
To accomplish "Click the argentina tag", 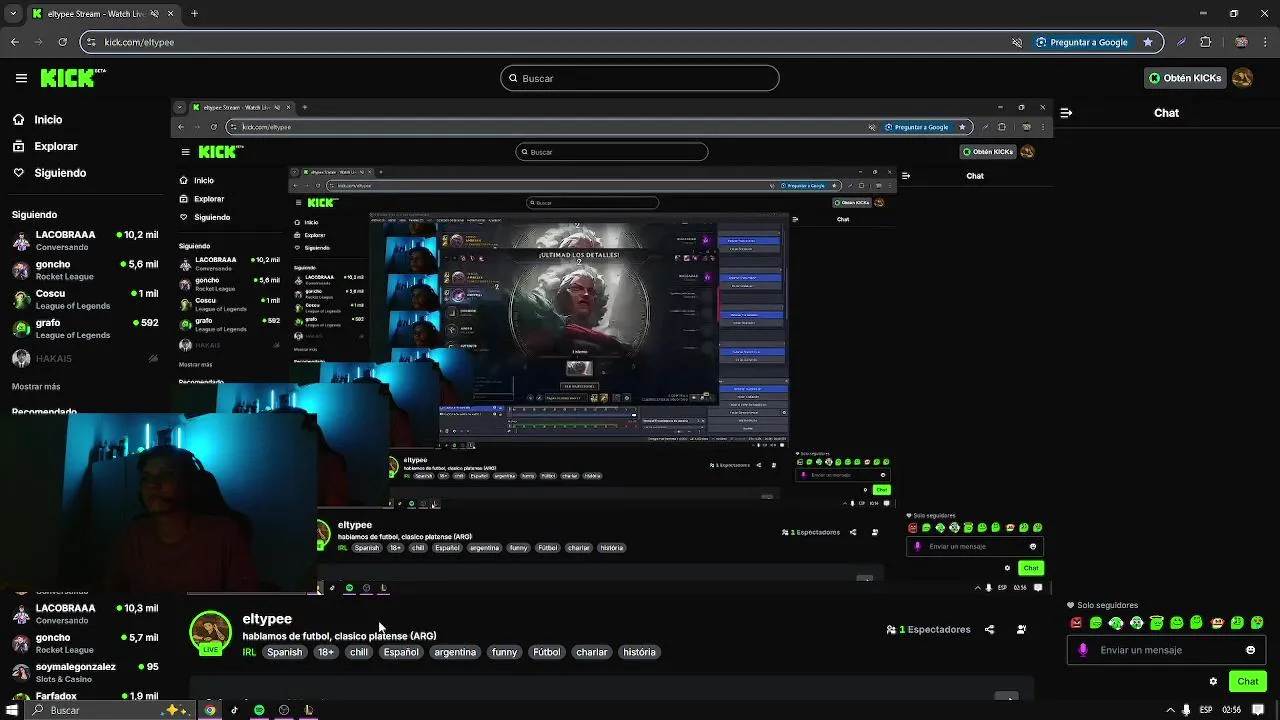I will pos(455,652).
